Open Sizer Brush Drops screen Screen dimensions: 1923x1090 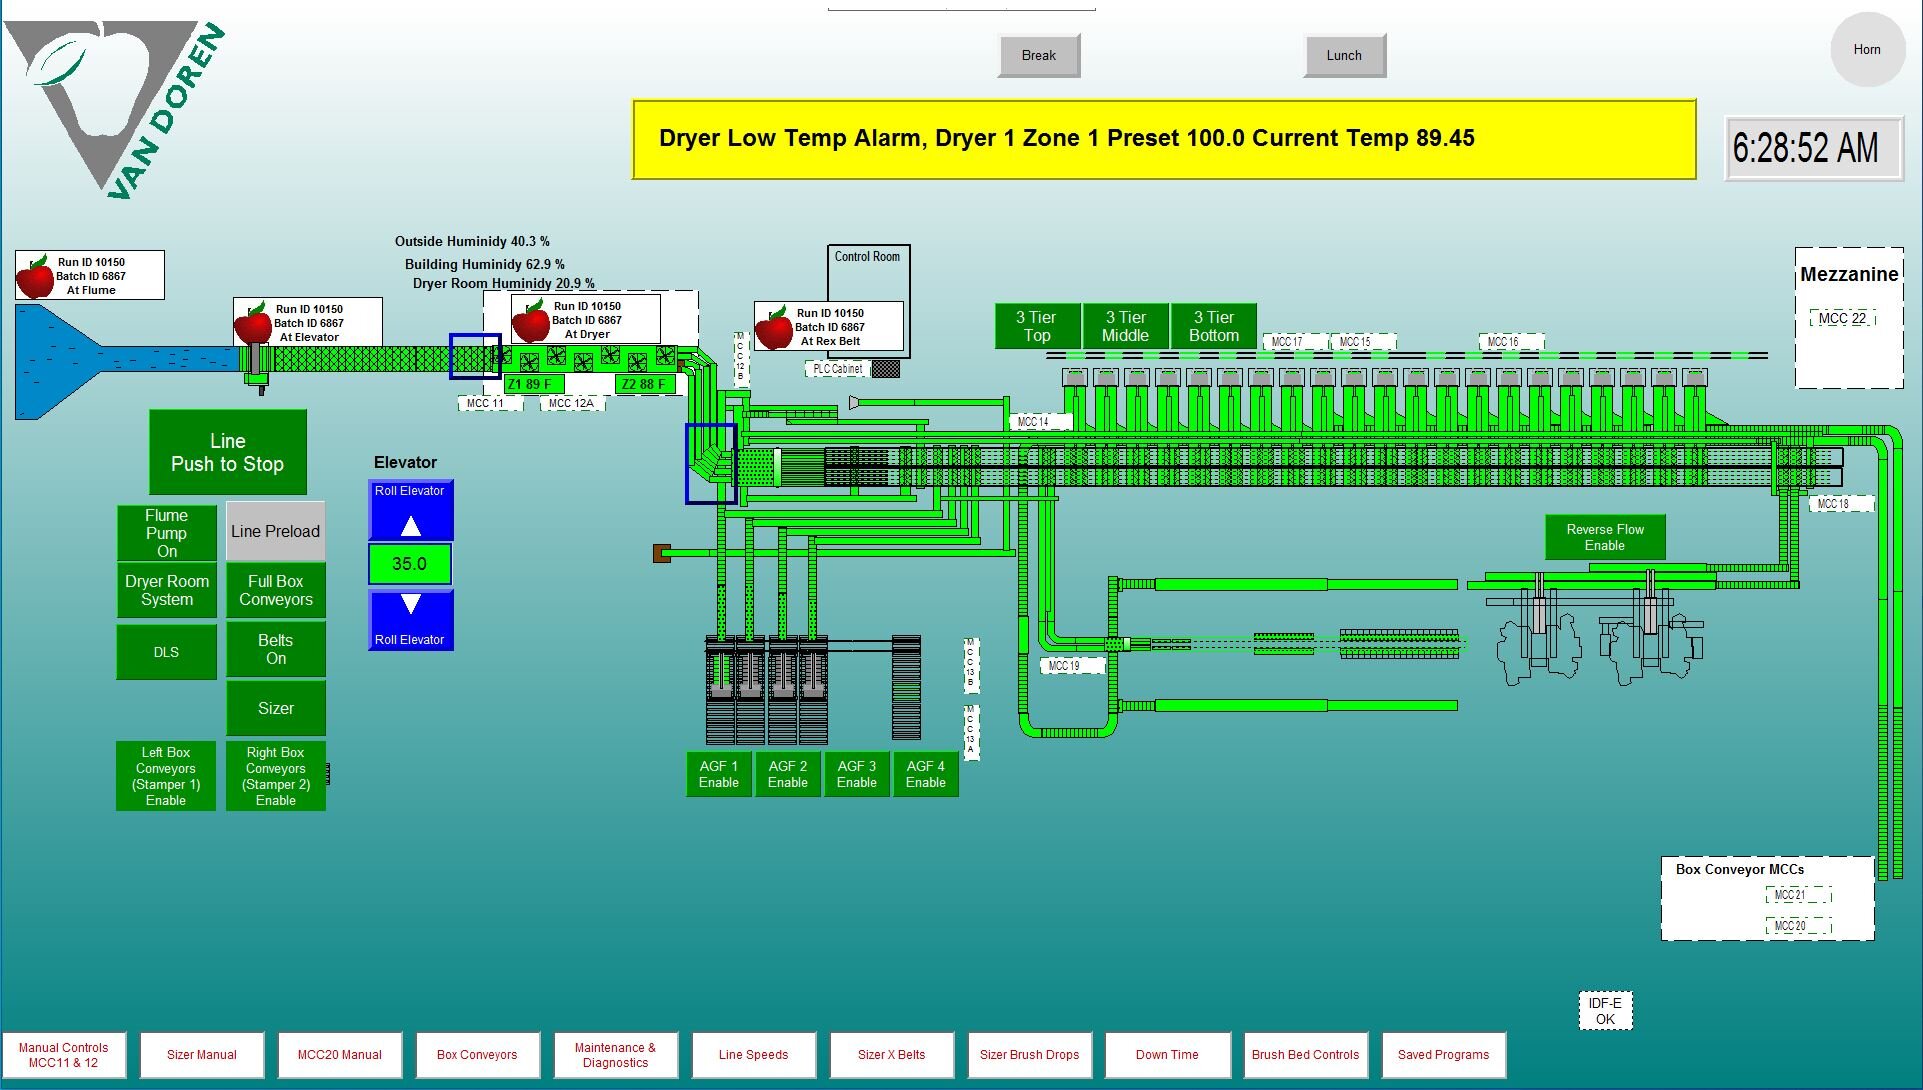(1029, 1055)
